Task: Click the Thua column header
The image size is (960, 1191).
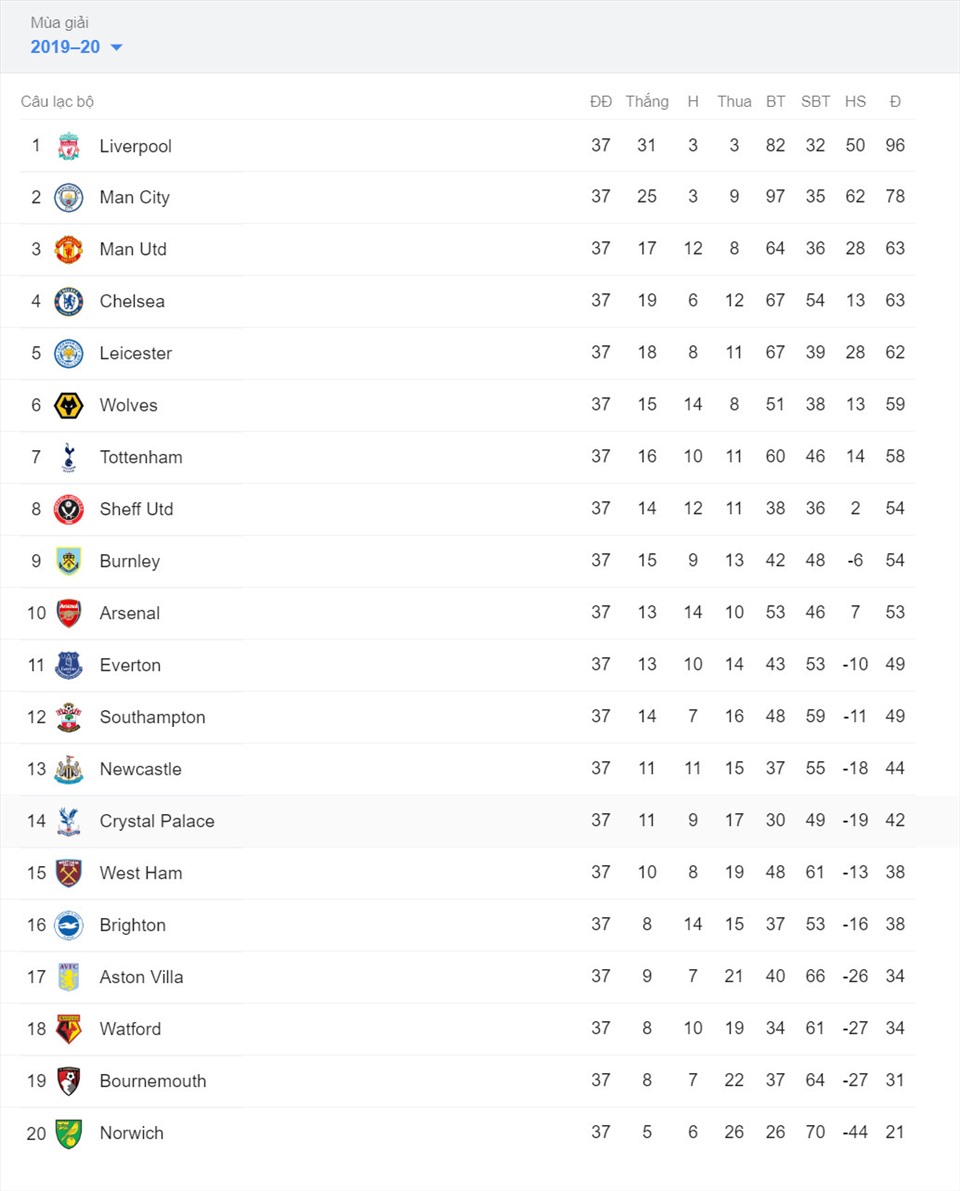Action: pyautogui.click(x=734, y=102)
